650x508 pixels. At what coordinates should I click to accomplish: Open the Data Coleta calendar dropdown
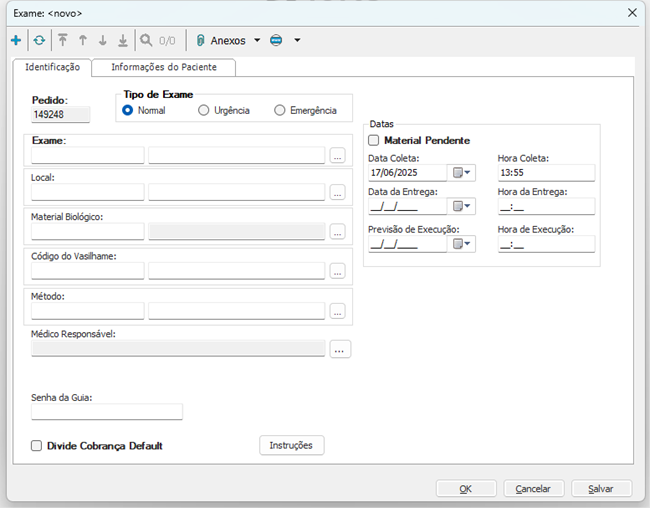462,173
